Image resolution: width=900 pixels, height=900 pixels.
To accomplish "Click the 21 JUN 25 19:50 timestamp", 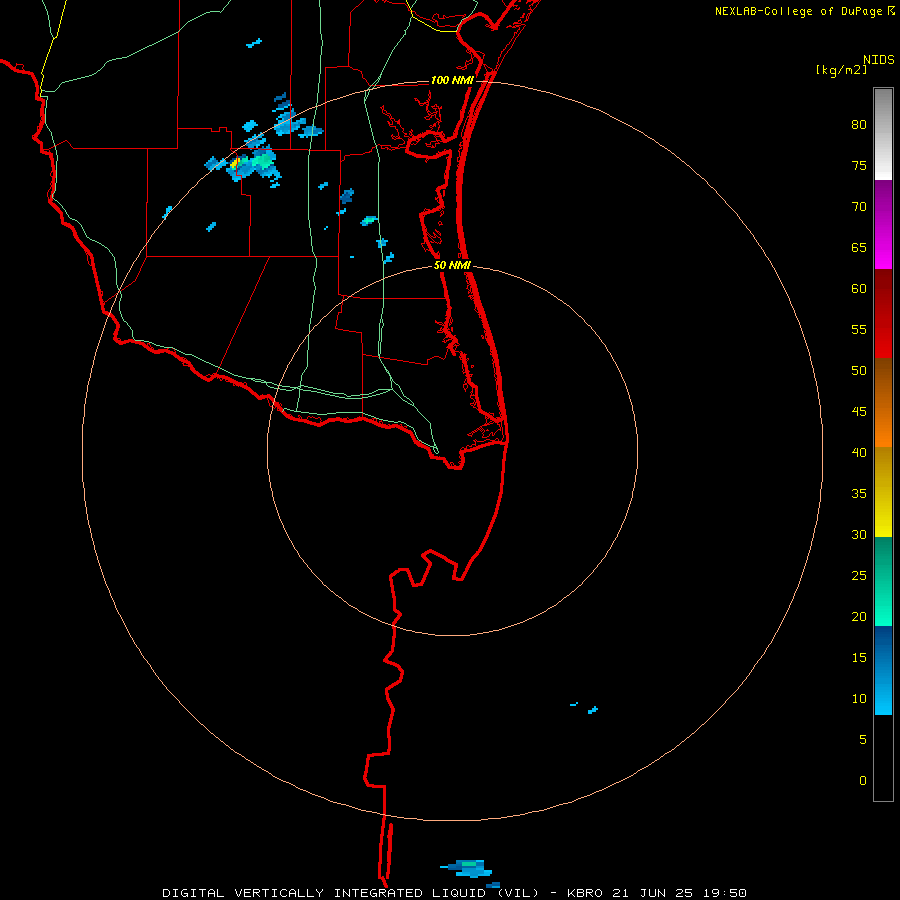I will point(679,893).
